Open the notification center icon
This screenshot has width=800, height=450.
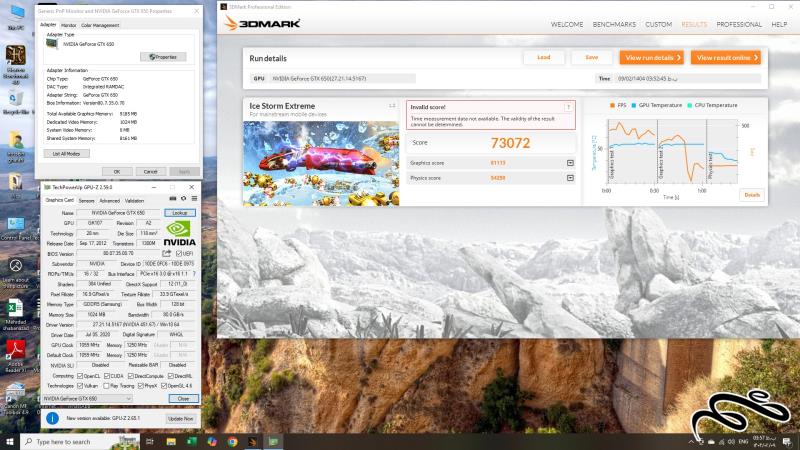(x=787, y=442)
